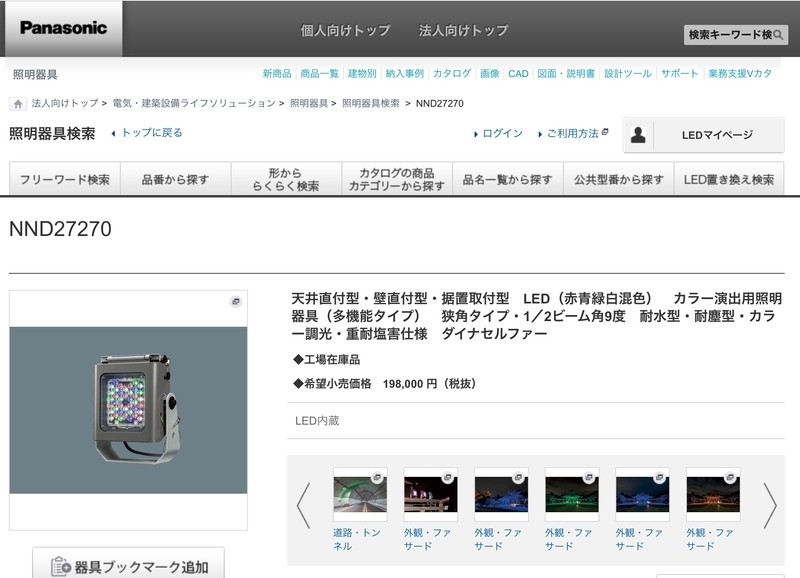This screenshot has height=578, width=800.
Task: Open ご利用方法 help link
Action: point(573,134)
